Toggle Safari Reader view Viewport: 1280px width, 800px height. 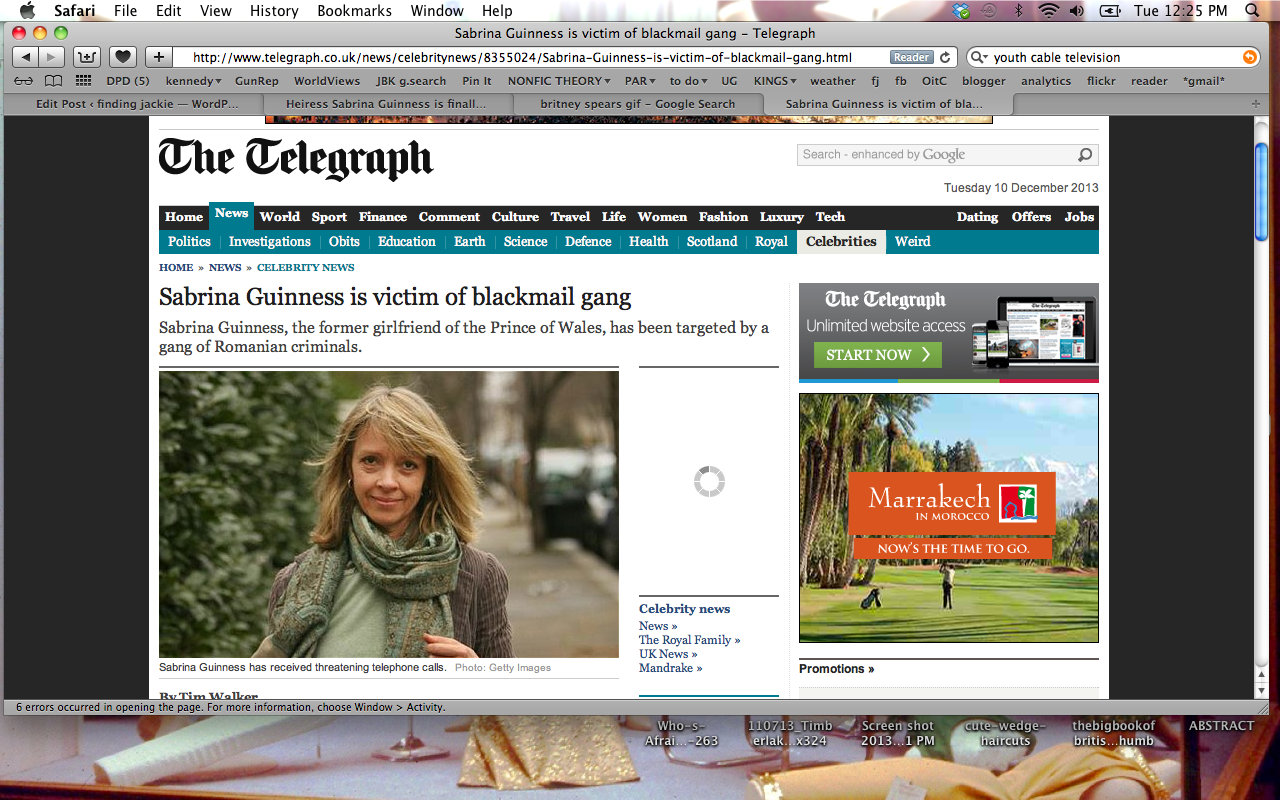click(x=911, y=57)
